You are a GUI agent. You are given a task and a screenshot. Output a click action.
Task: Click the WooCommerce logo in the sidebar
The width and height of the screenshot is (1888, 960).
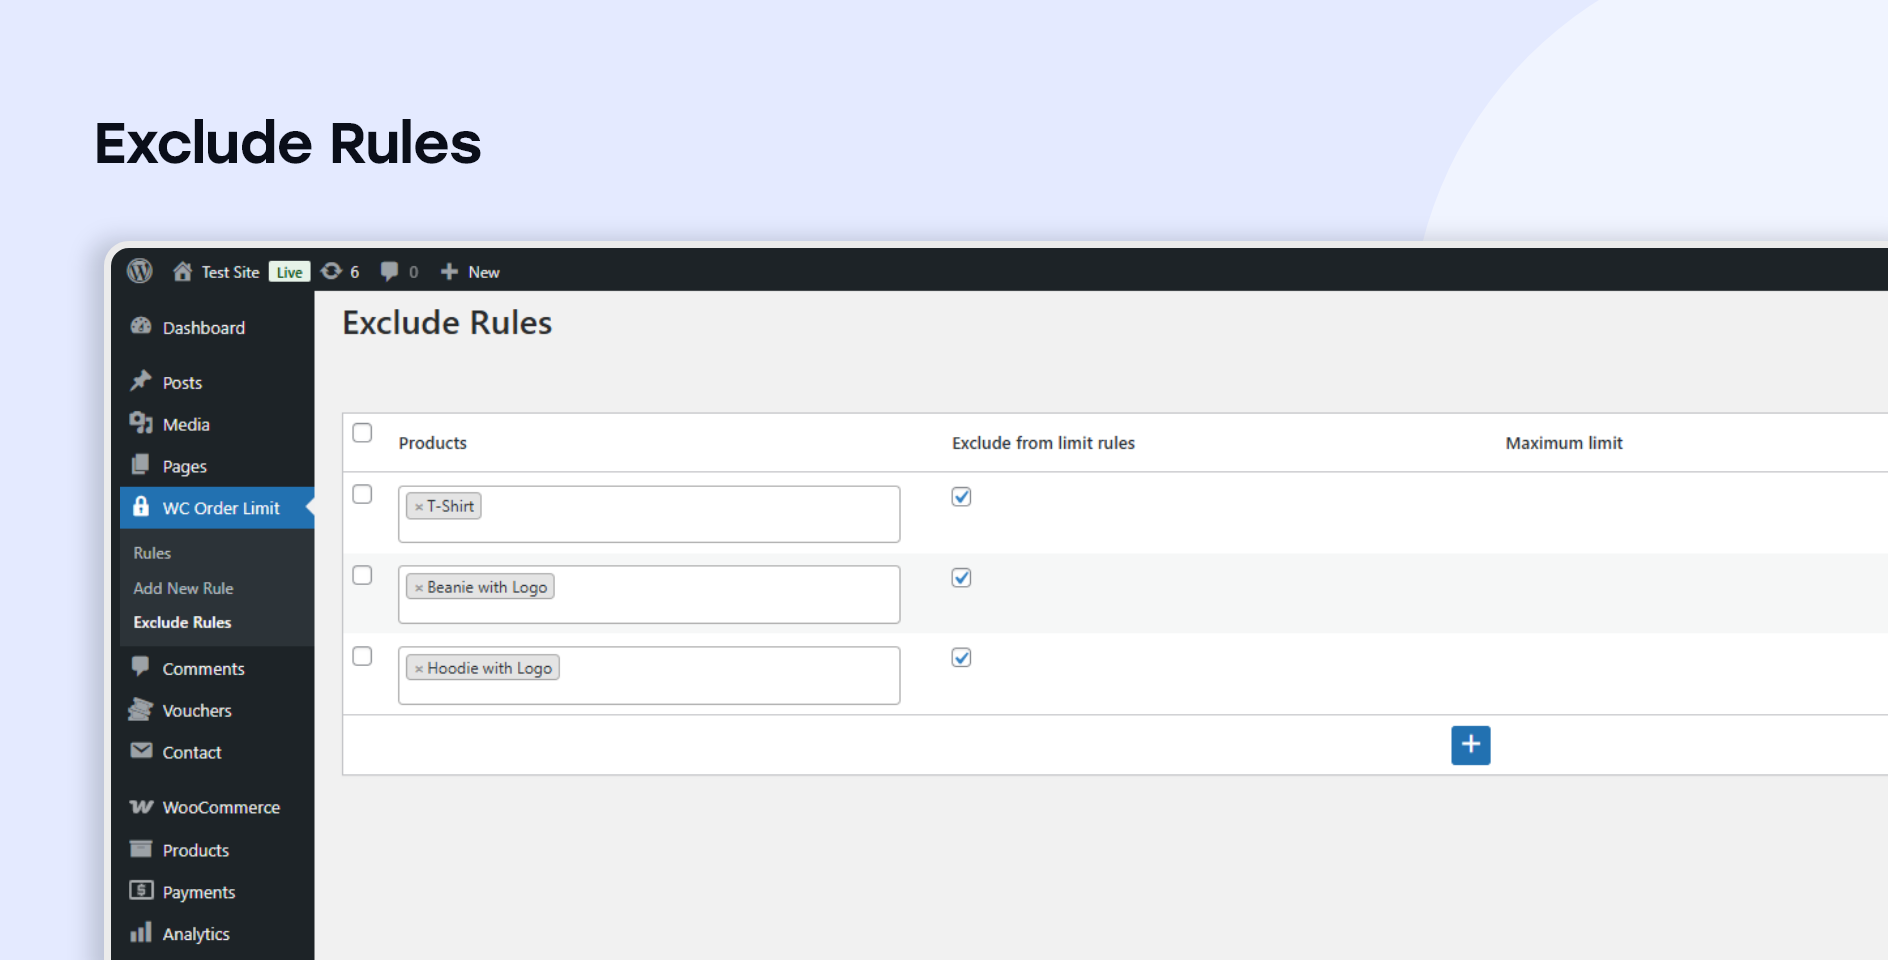point(141,807)
